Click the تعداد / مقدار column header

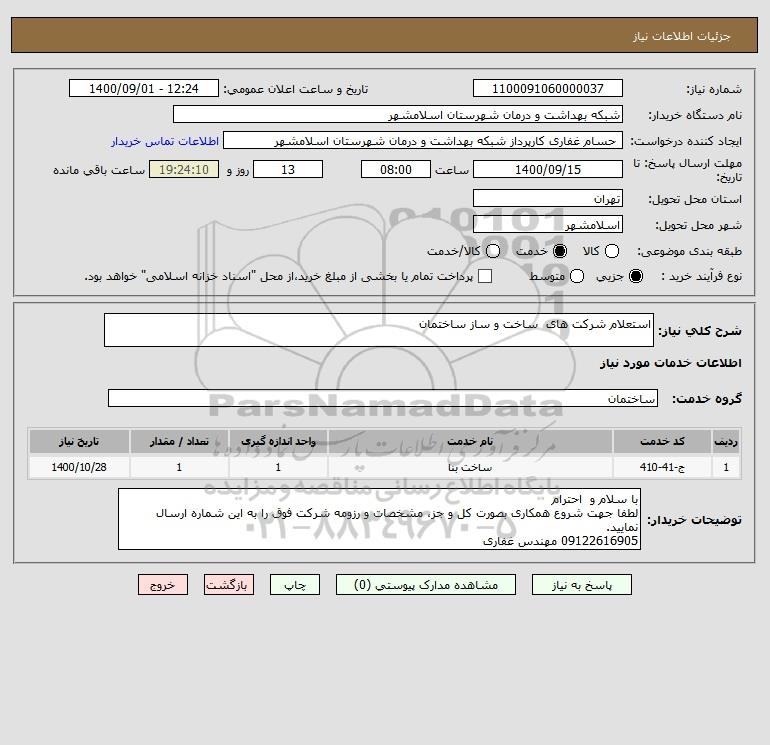[x=179, y=441]
